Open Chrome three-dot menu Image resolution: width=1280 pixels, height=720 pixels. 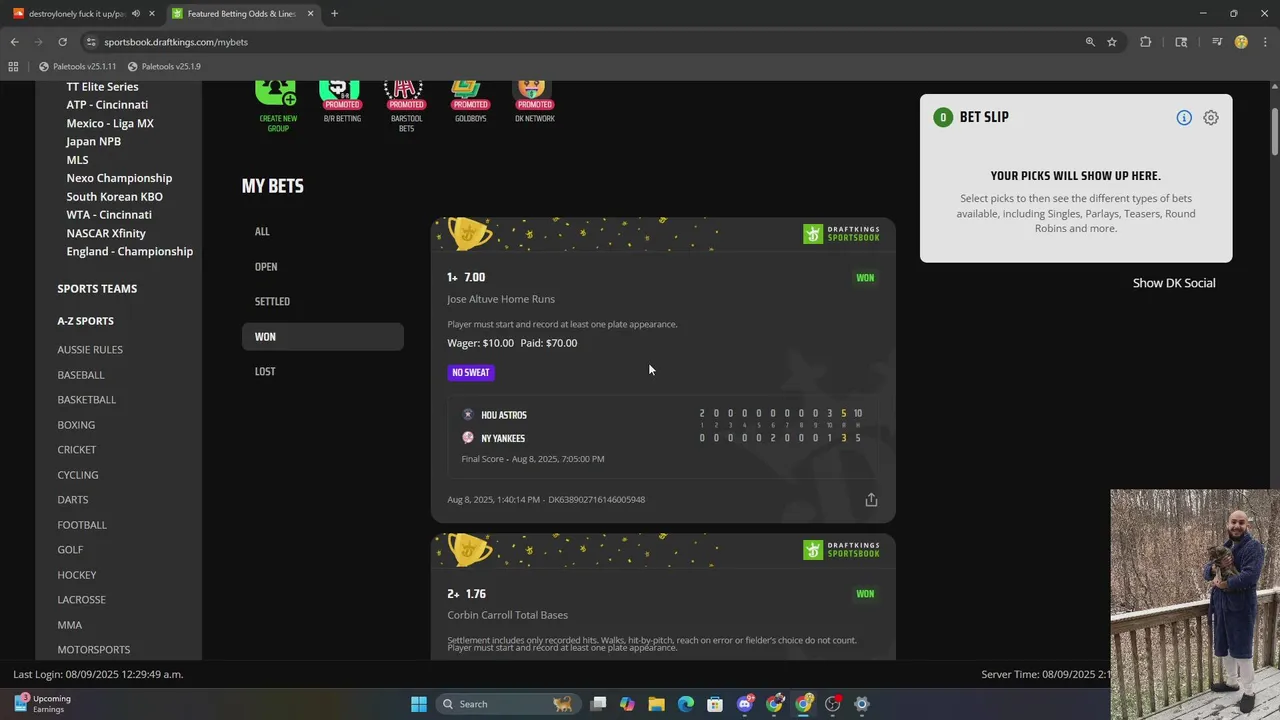pyautogui.click(x=1264, y=42)
